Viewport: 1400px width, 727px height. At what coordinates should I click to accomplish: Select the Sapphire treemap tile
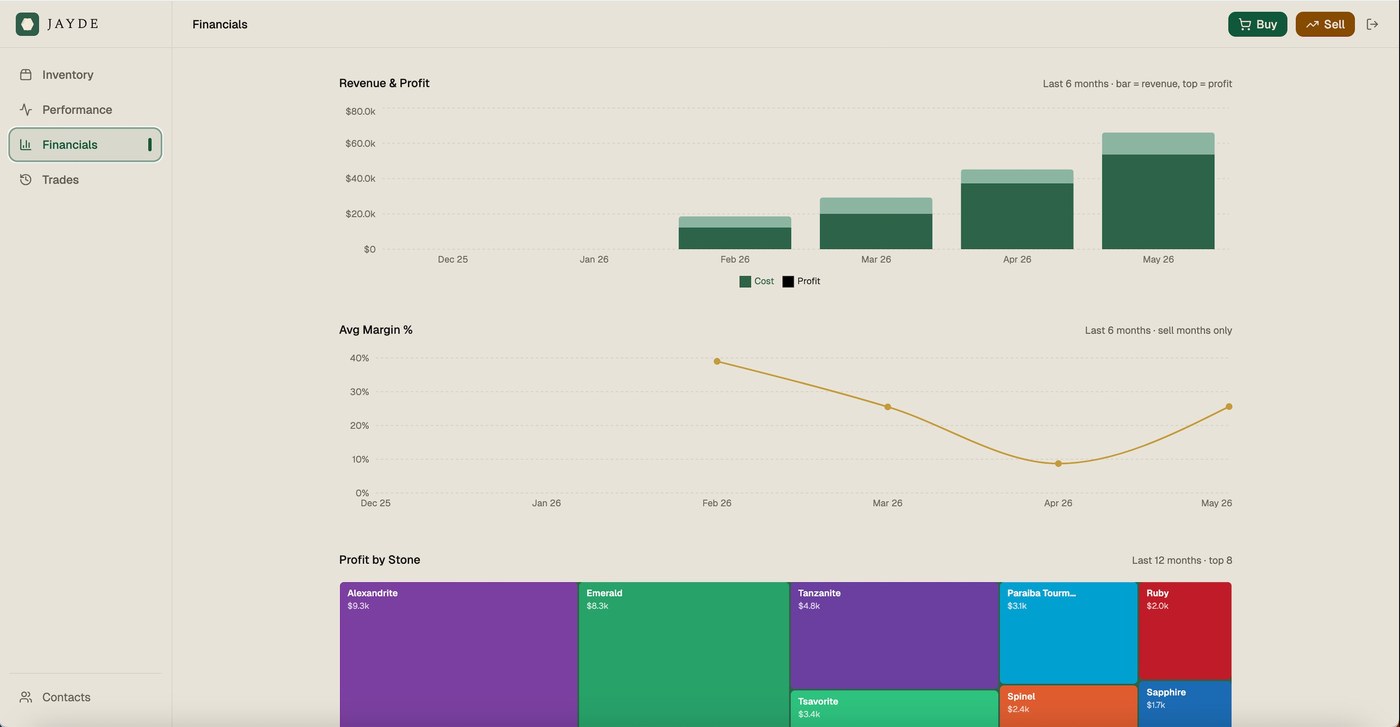pos(1185,704)
